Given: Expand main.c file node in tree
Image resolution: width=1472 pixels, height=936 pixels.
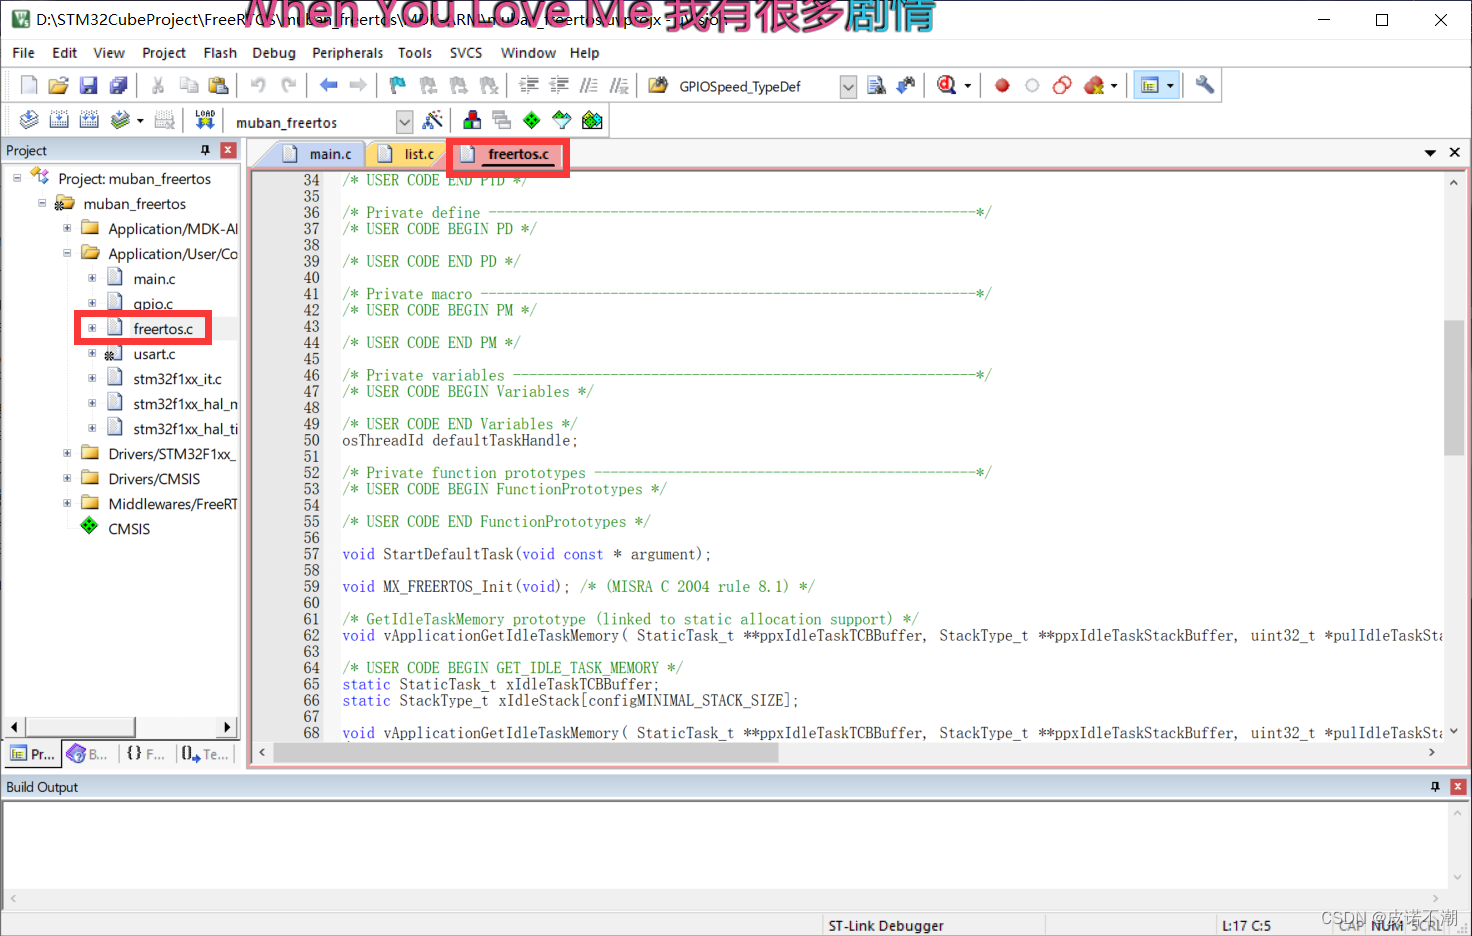Looking at the screenshot, I should click(x=92, y=278).
